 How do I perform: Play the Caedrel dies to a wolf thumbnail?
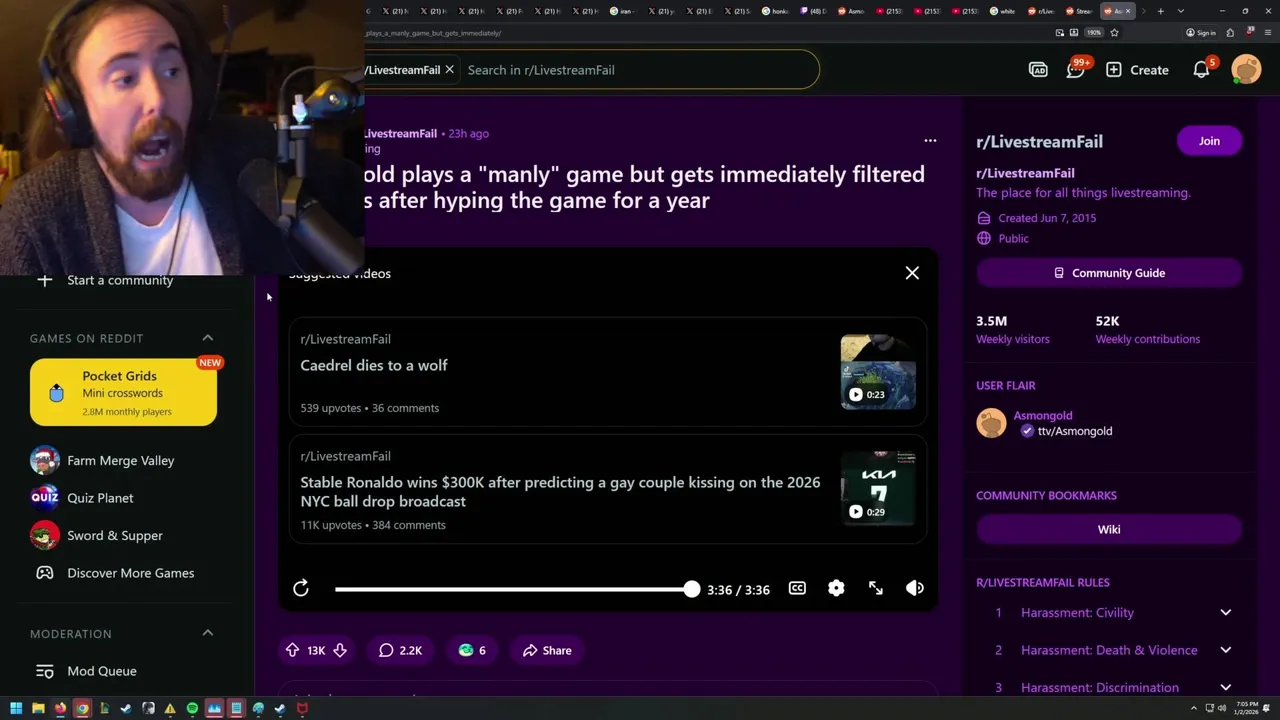point(878,372)
